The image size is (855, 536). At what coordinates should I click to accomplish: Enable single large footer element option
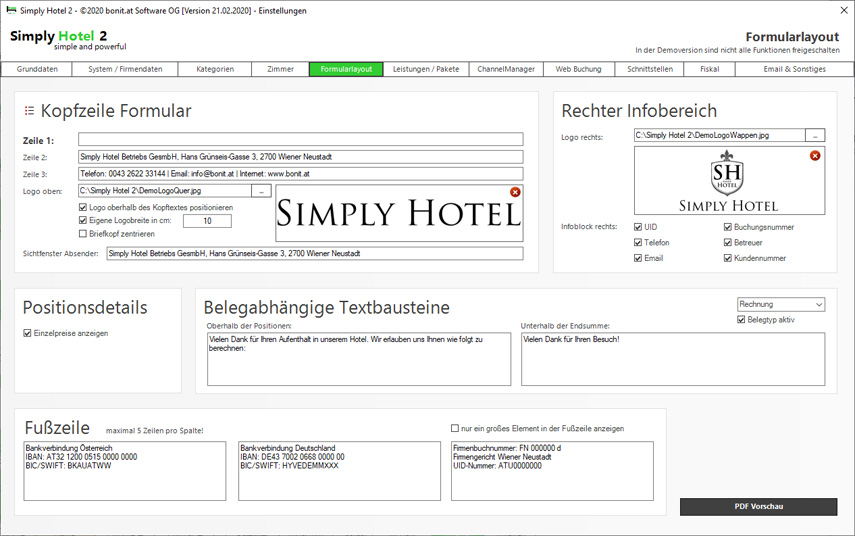pyautogui.click(x=455, y=429)
